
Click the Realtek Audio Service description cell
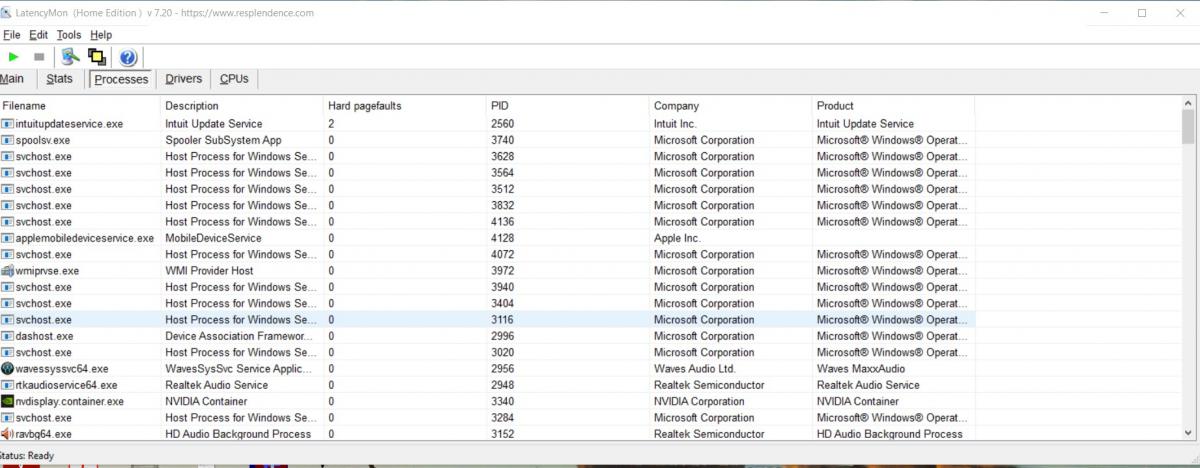pos(216,385)
